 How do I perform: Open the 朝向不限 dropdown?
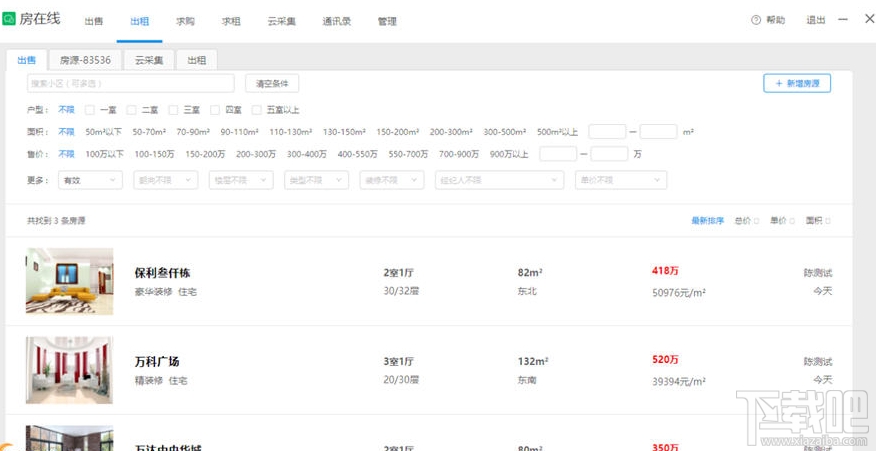coord(165,180)
